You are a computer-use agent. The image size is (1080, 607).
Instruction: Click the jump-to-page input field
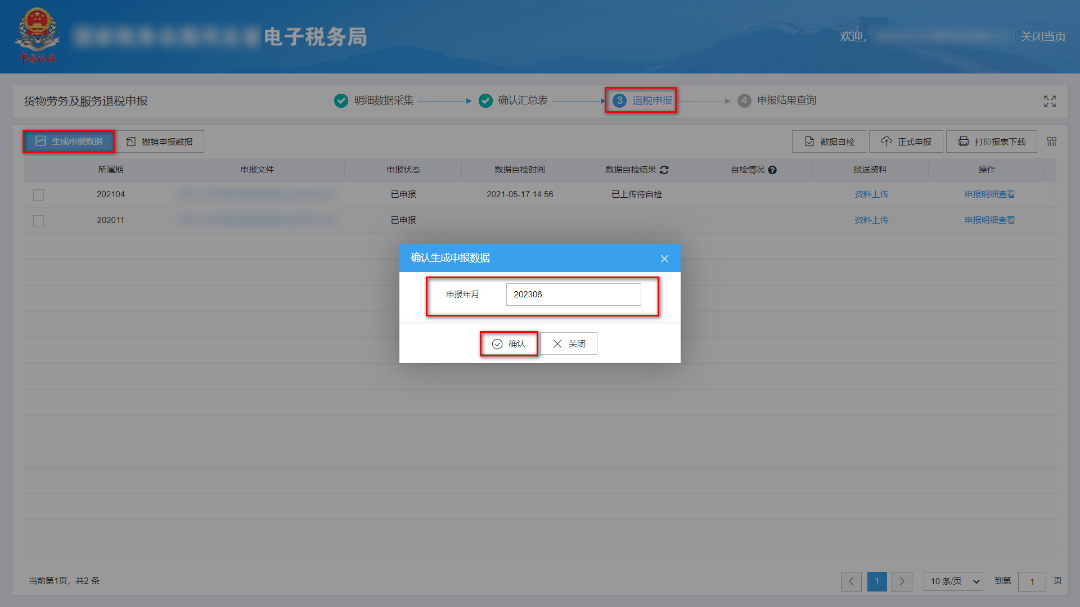click(x=1032, y=582)
